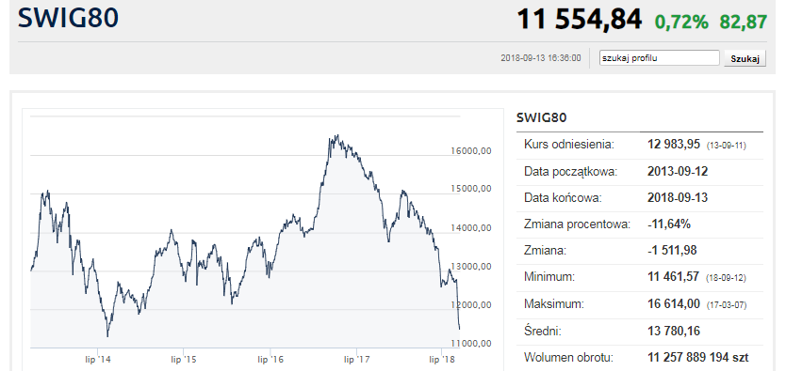Viewport: 786px width, 371px height.
Task: Click the 'Zmiana procentowa:' label
Action: click(x=577, y=224)
